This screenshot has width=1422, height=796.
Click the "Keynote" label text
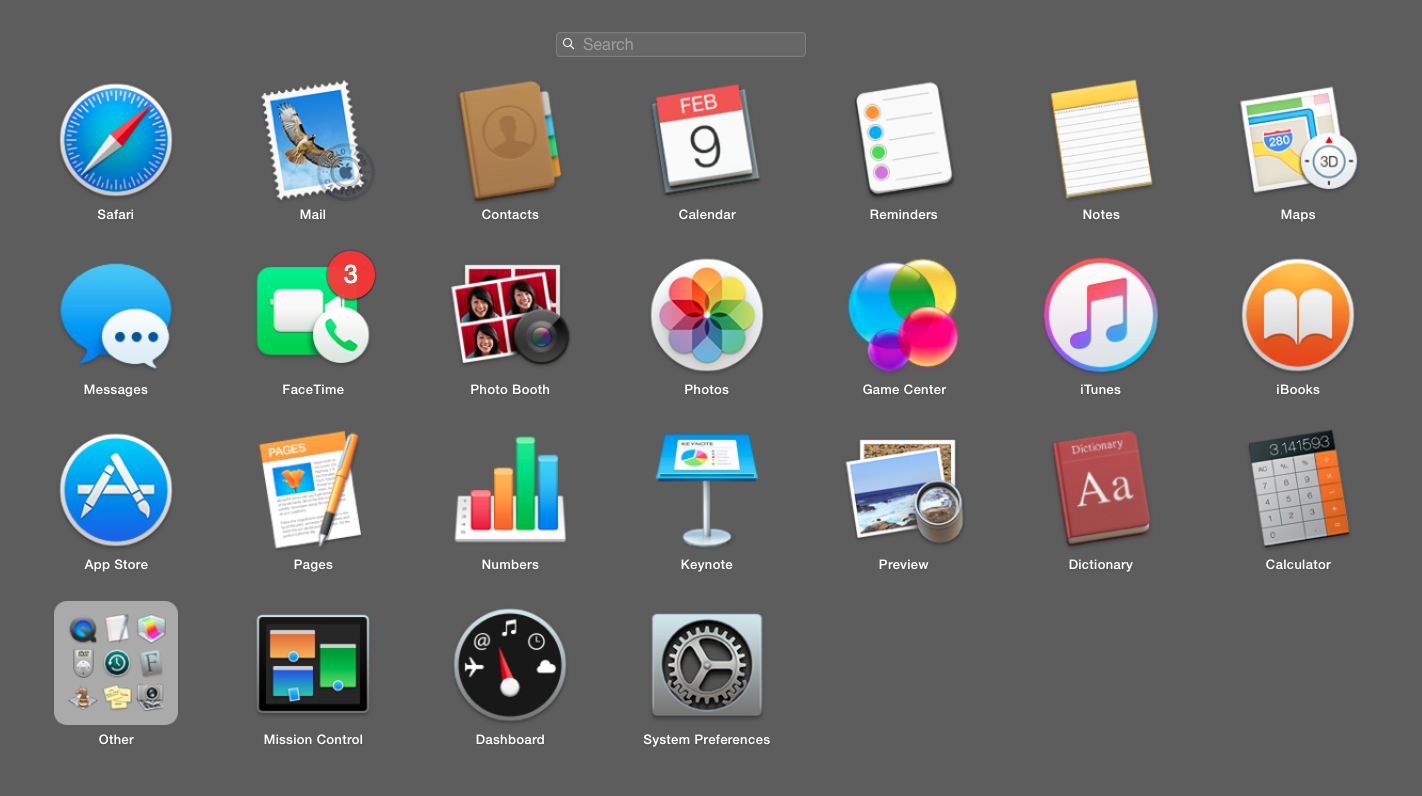point(707,565)
